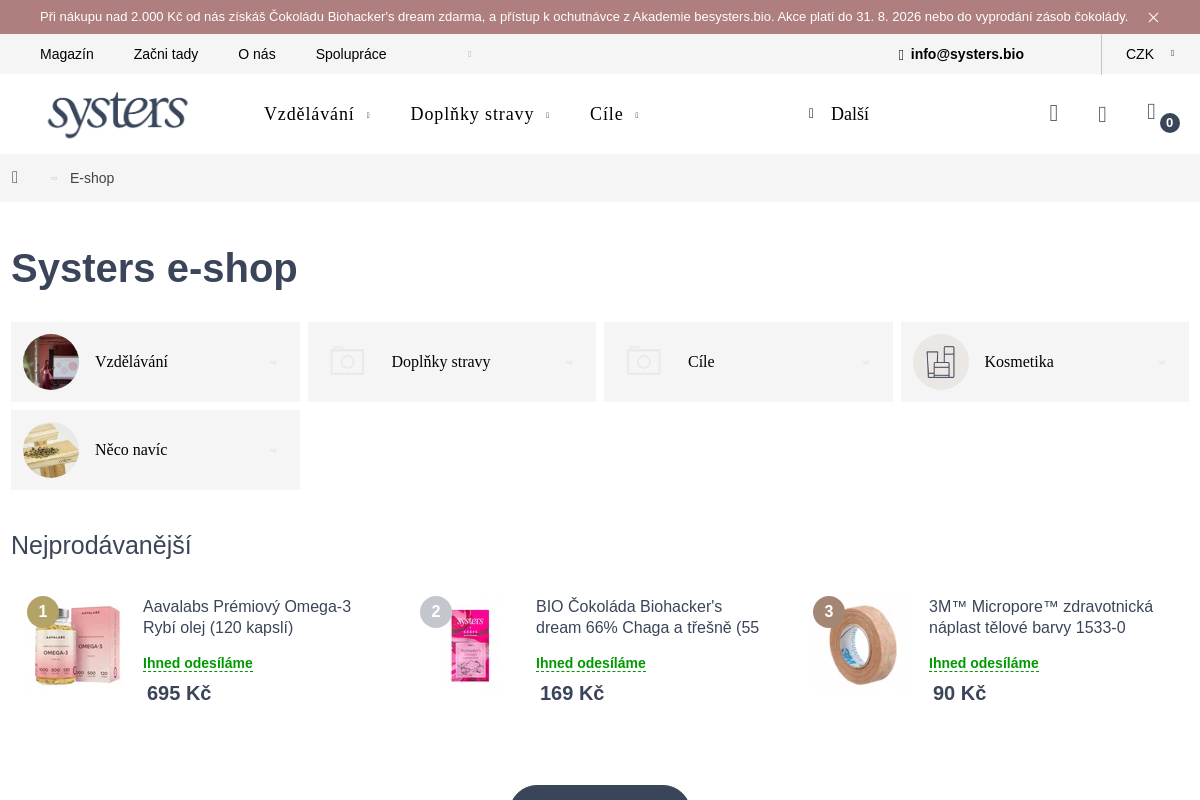Click the Aavalabs Omega-3 product image
The image size is (1200, 800).
coord(78,645)
